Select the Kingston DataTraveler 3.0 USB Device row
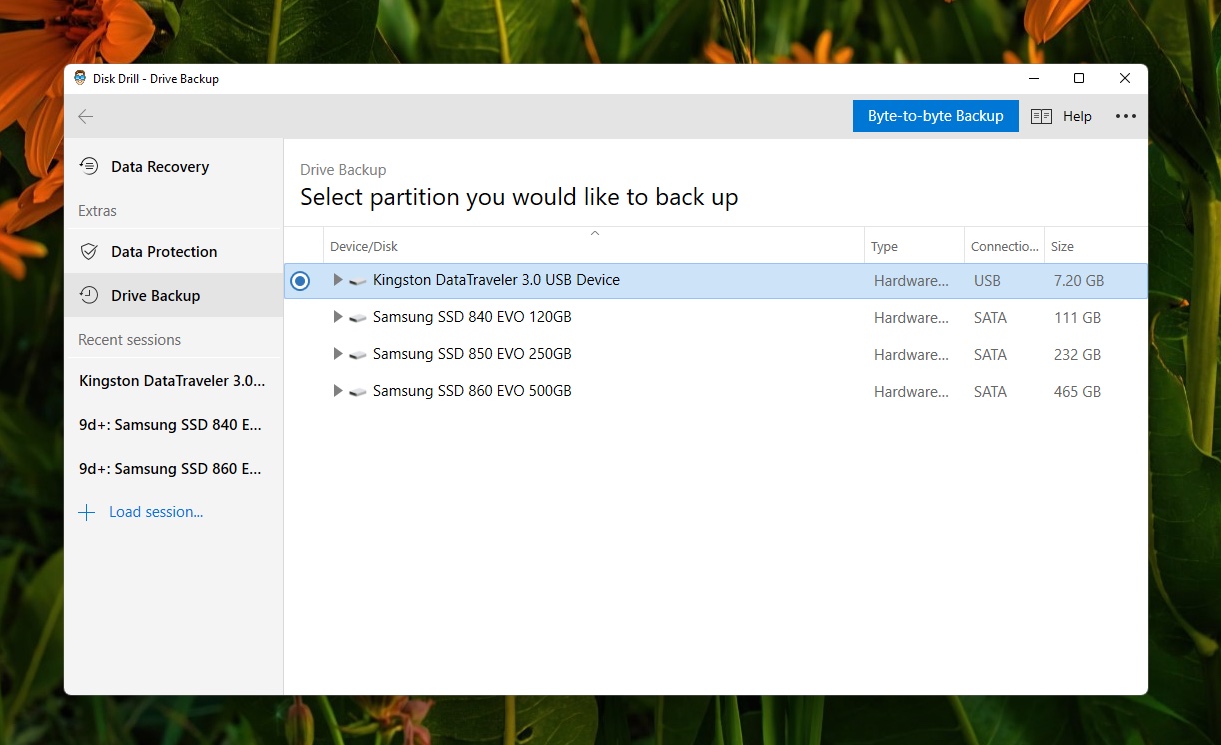 tap(716, 281)
